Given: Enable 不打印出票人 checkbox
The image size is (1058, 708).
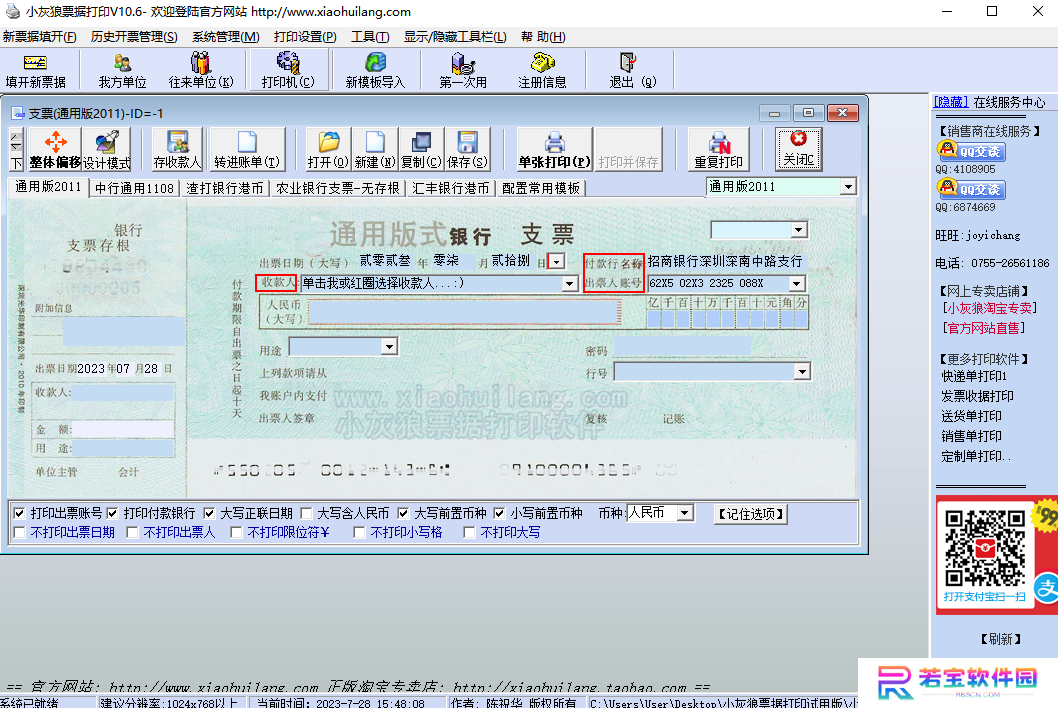Looking at the screenshot, I should click(x=132, y=533).
